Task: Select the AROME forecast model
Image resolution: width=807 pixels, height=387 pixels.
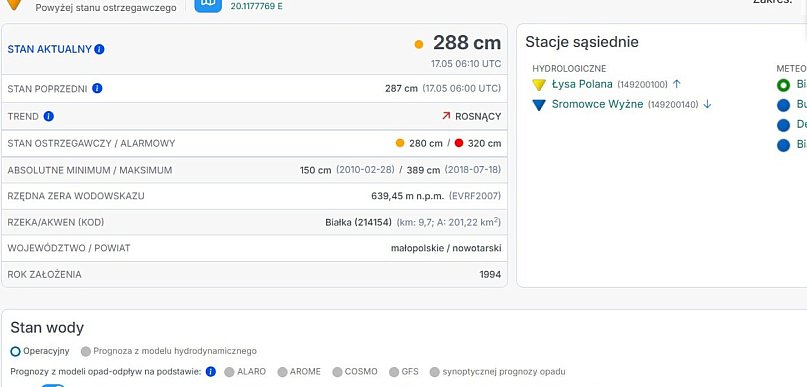Action: click(x=282, y=372)
